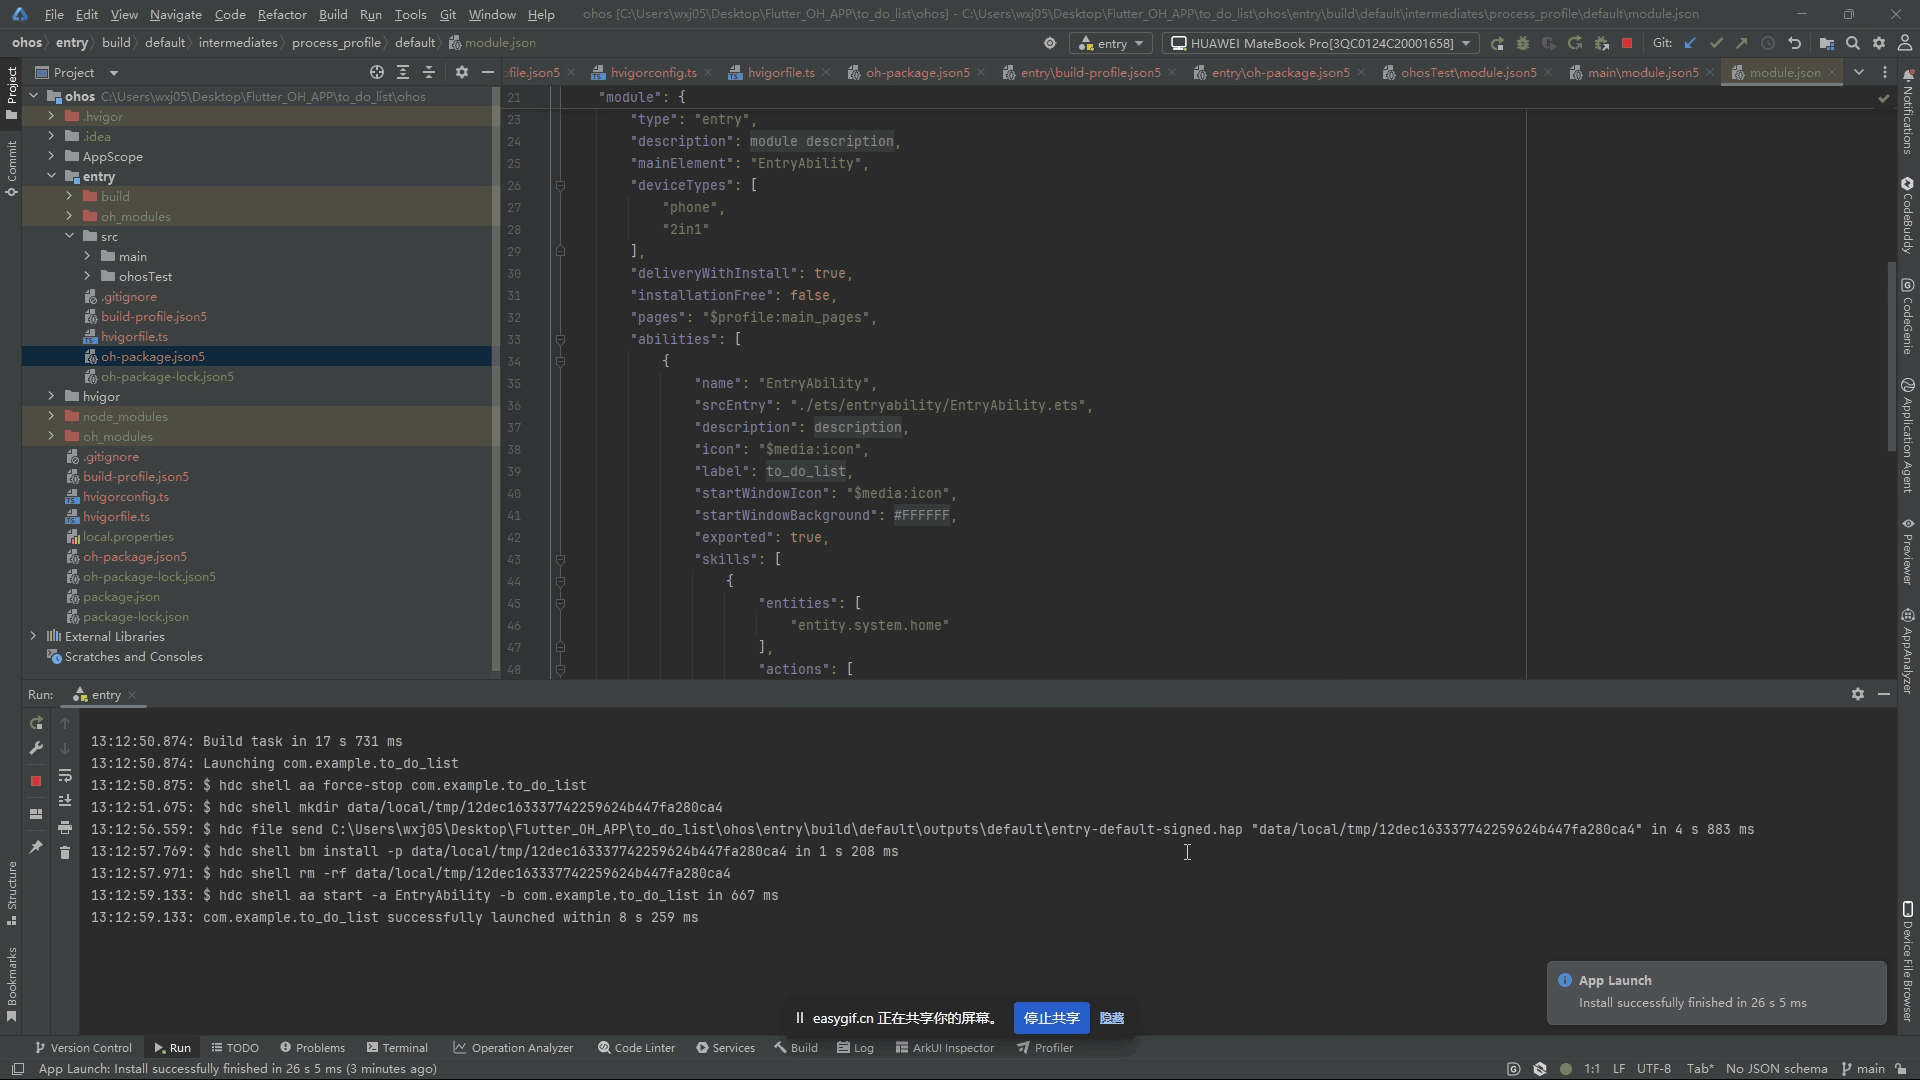This screenshot has height=1080, width=1920.
Task: Open the Terminal tool window
Action: (397, 1047)
